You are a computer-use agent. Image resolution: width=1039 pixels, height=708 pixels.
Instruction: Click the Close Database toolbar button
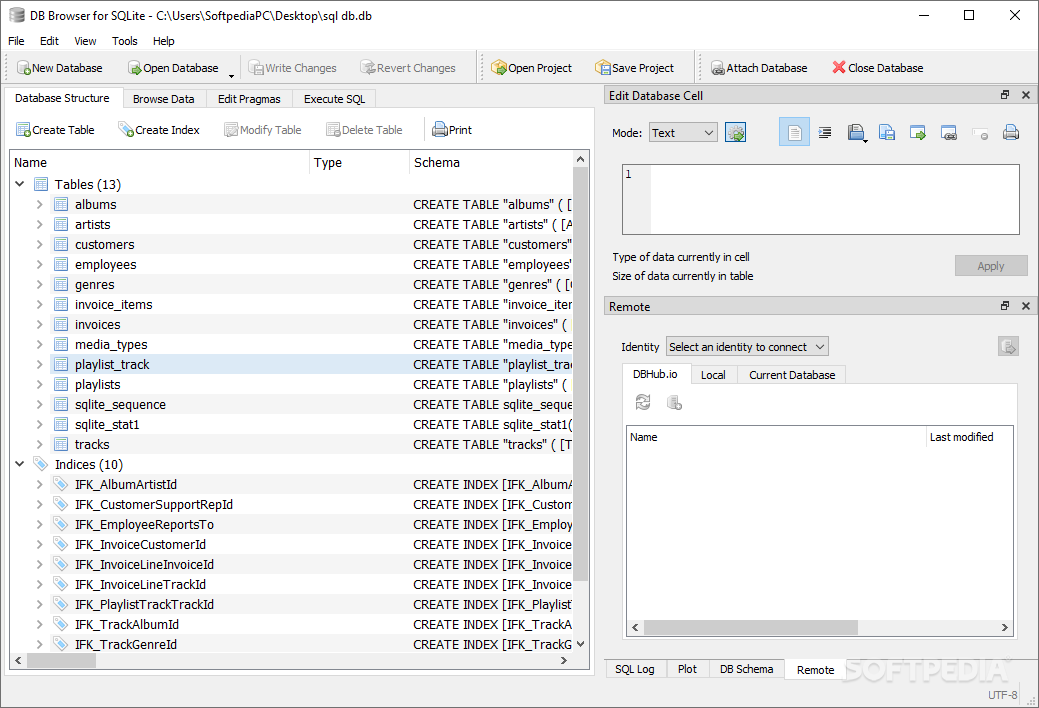(x=878, y=68)
